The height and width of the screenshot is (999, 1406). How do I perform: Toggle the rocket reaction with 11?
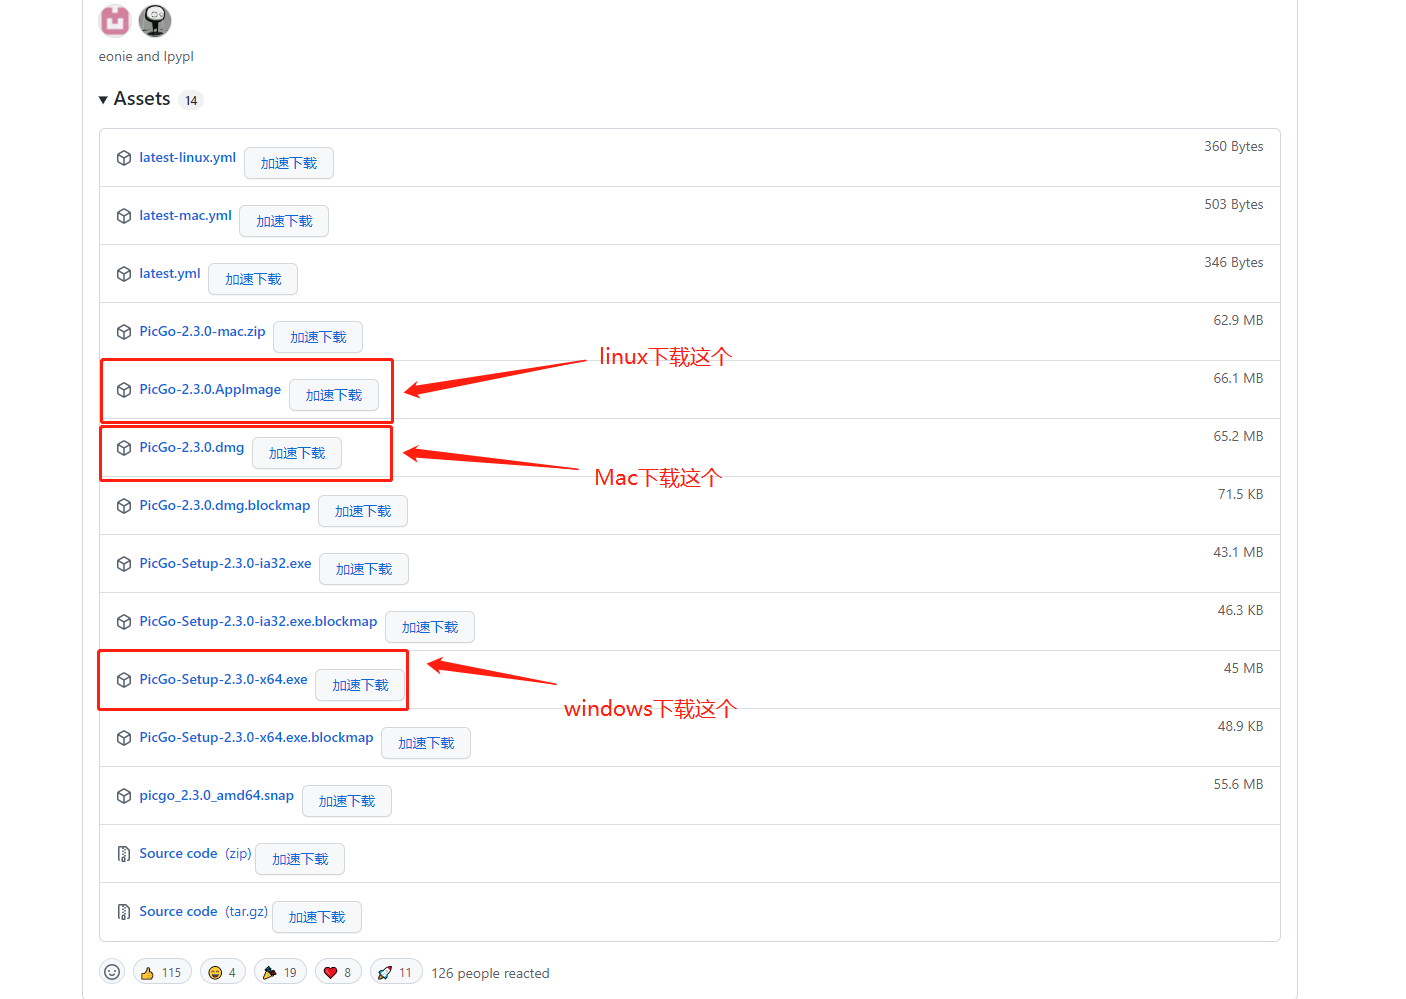click(396, 972)
